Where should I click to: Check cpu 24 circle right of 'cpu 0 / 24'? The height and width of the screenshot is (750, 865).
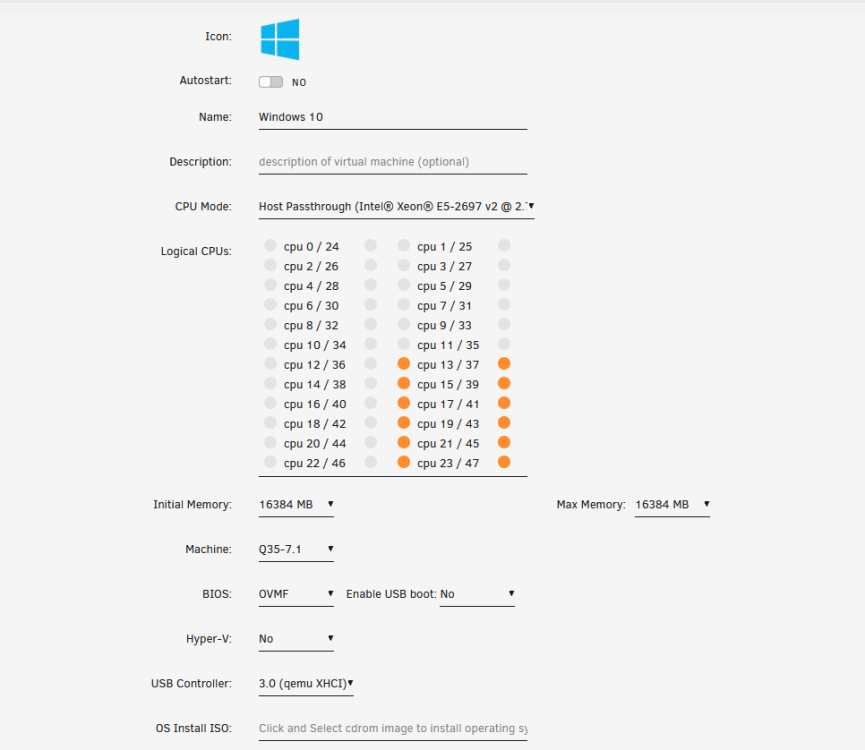[371, 245]
